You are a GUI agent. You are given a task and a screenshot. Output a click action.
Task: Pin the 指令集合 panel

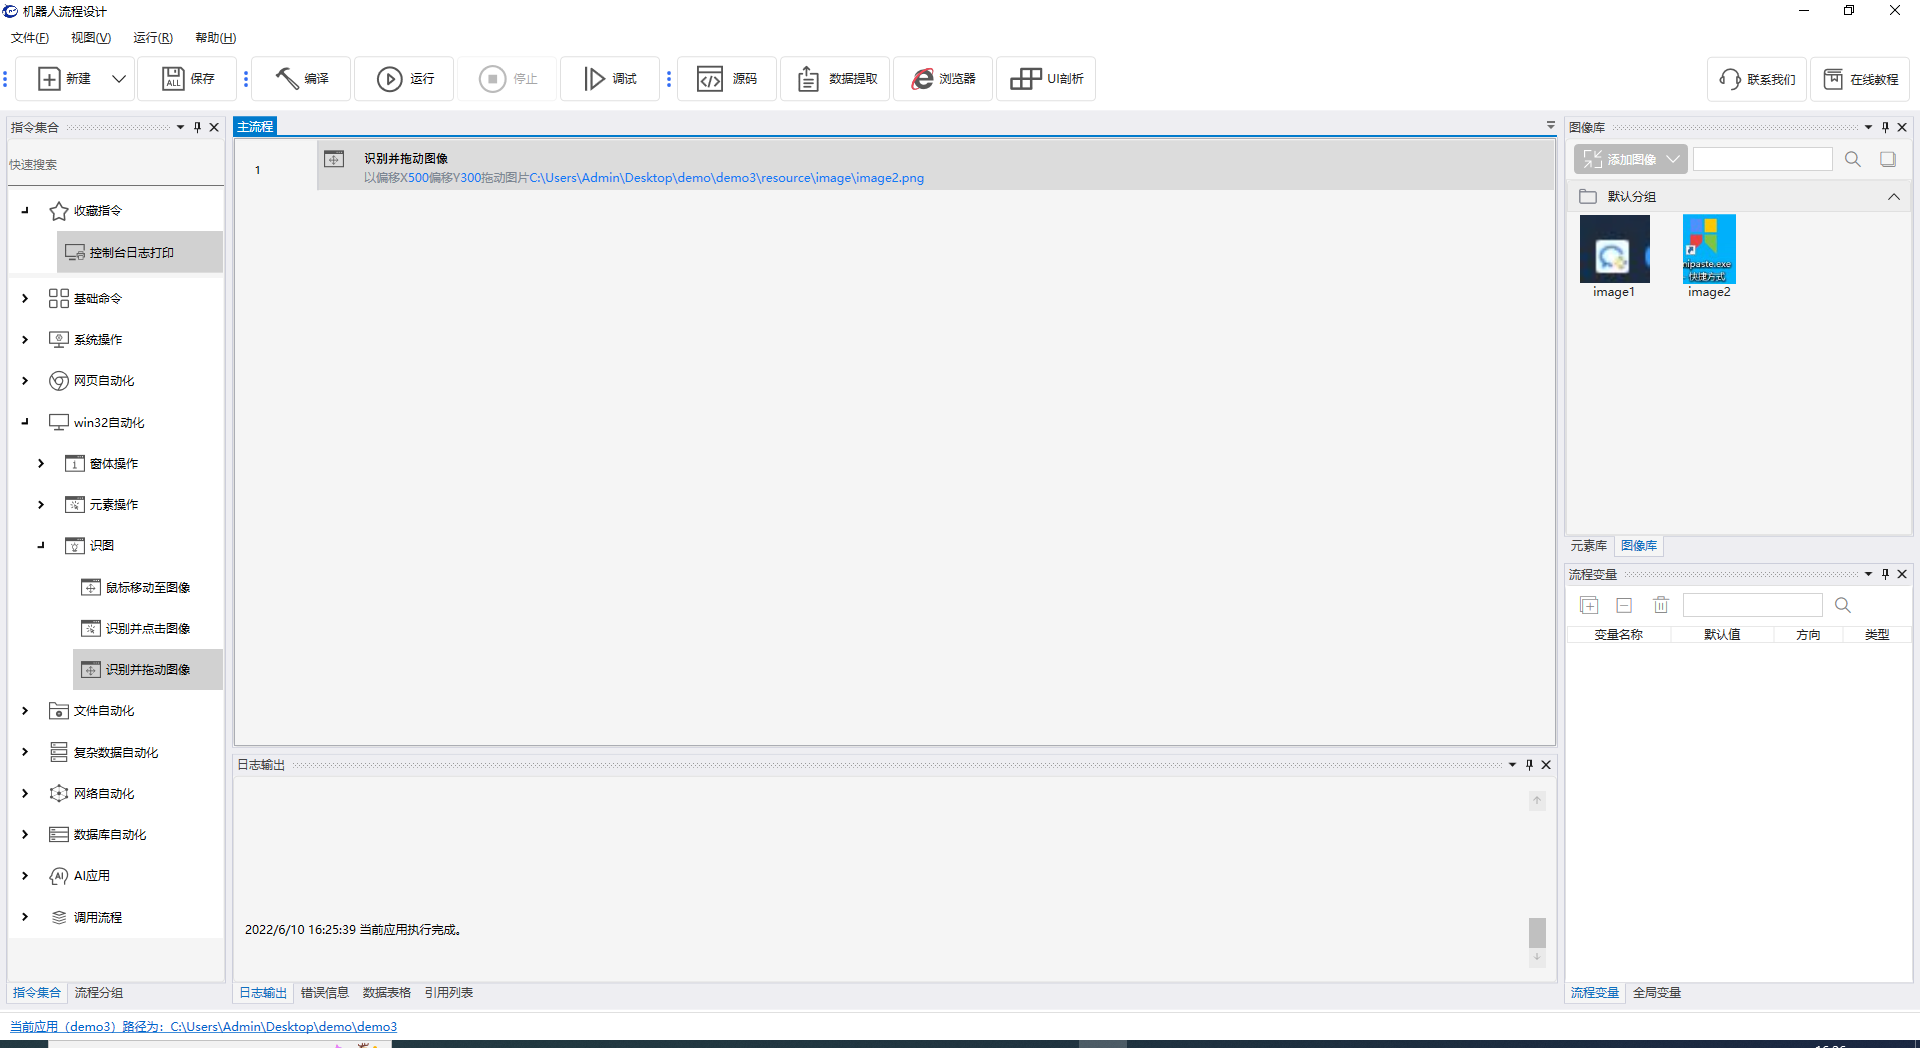pyautogui.click(x=197, y=127)
